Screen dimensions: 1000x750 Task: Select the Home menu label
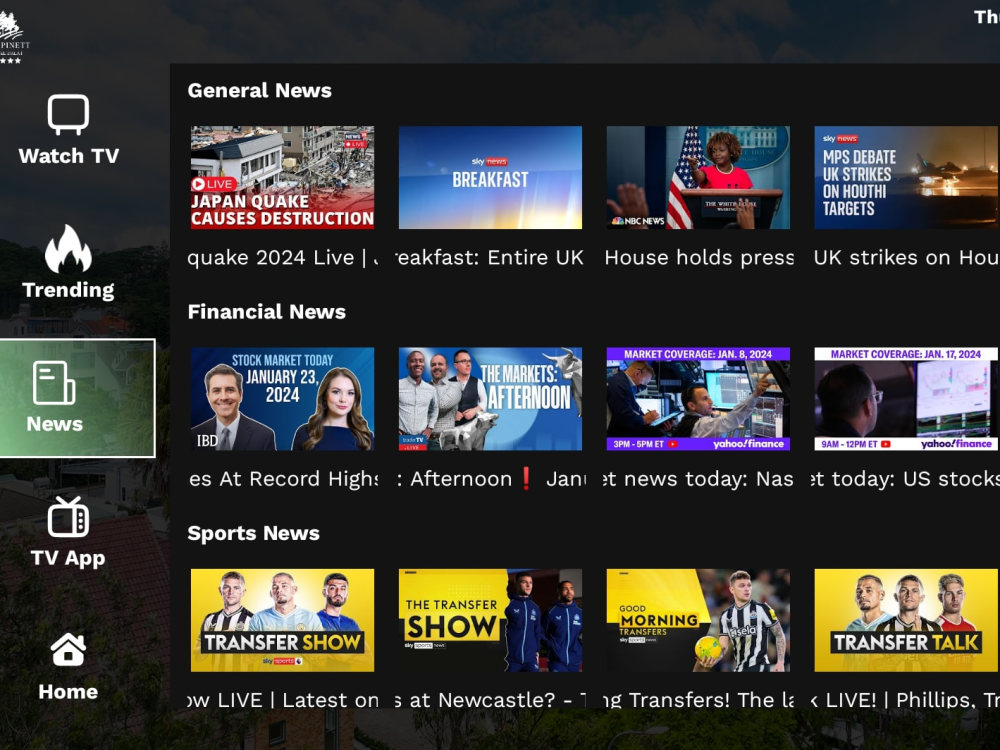pos(68,692)
